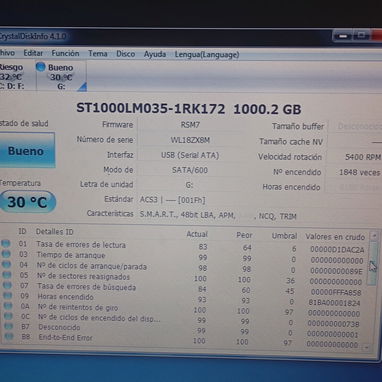Click the status icon for Nº de ciclos de arranque/parada

[x=6, y=265]
